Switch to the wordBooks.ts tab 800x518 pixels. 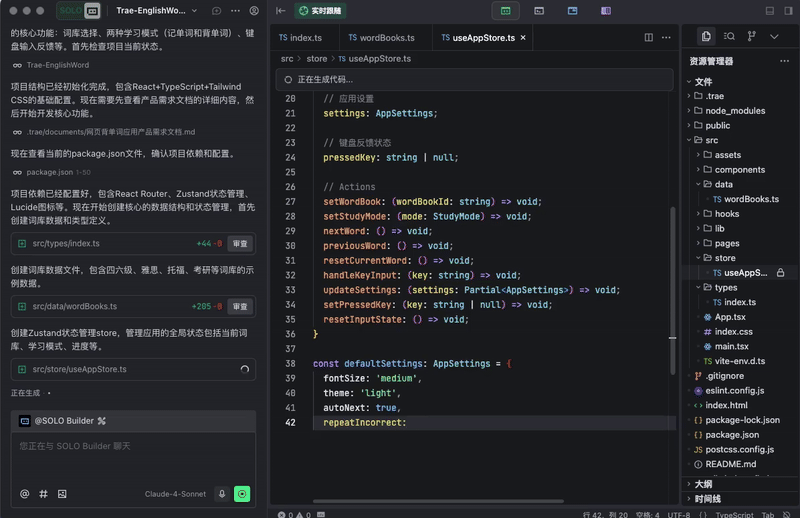(x=381, y=38)
